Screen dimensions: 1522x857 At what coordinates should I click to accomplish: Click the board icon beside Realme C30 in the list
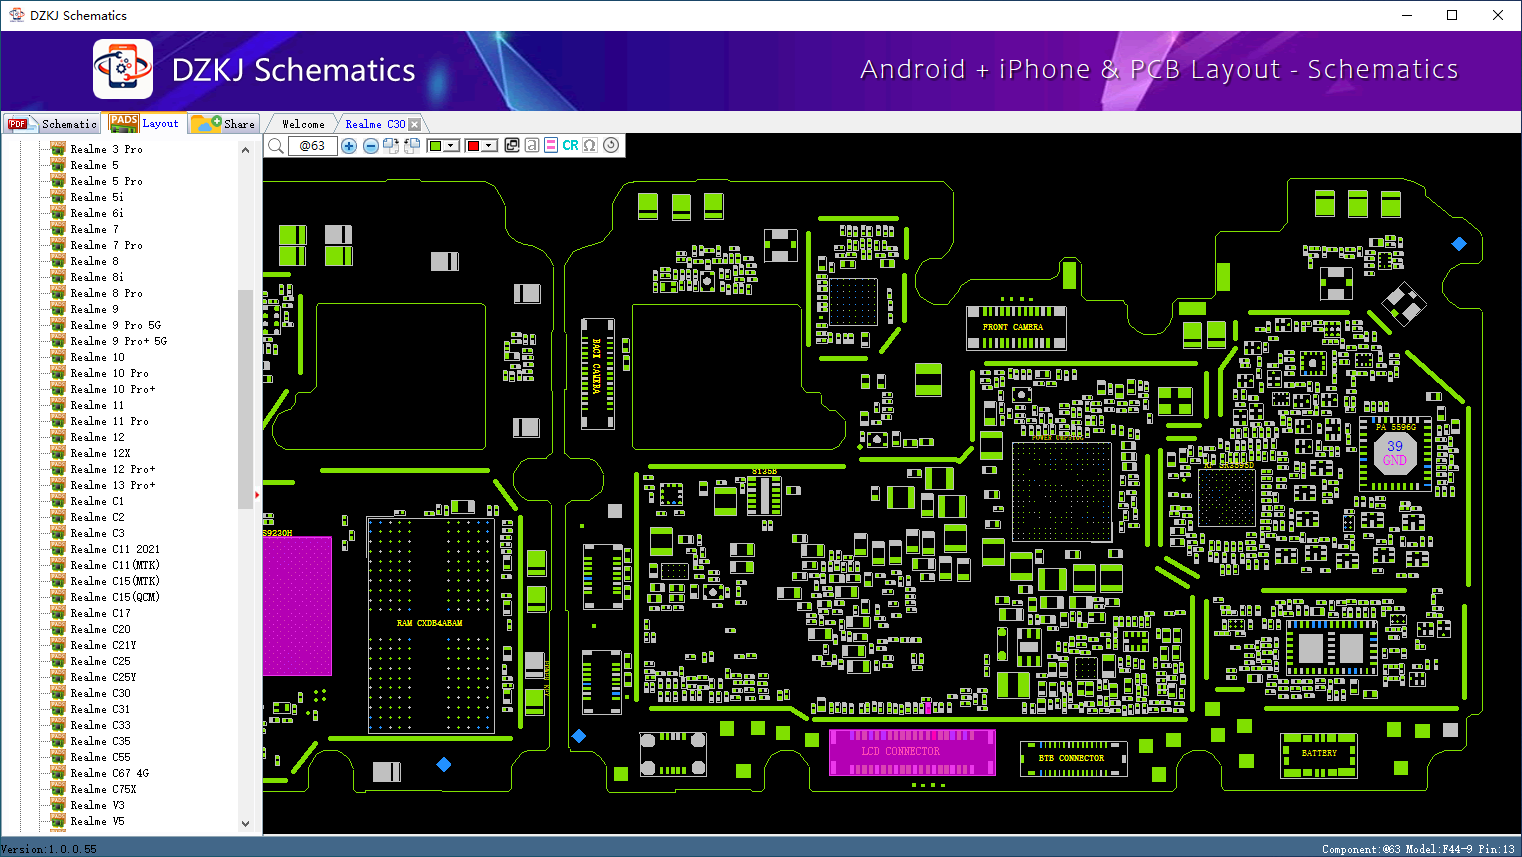coord(58,693)
